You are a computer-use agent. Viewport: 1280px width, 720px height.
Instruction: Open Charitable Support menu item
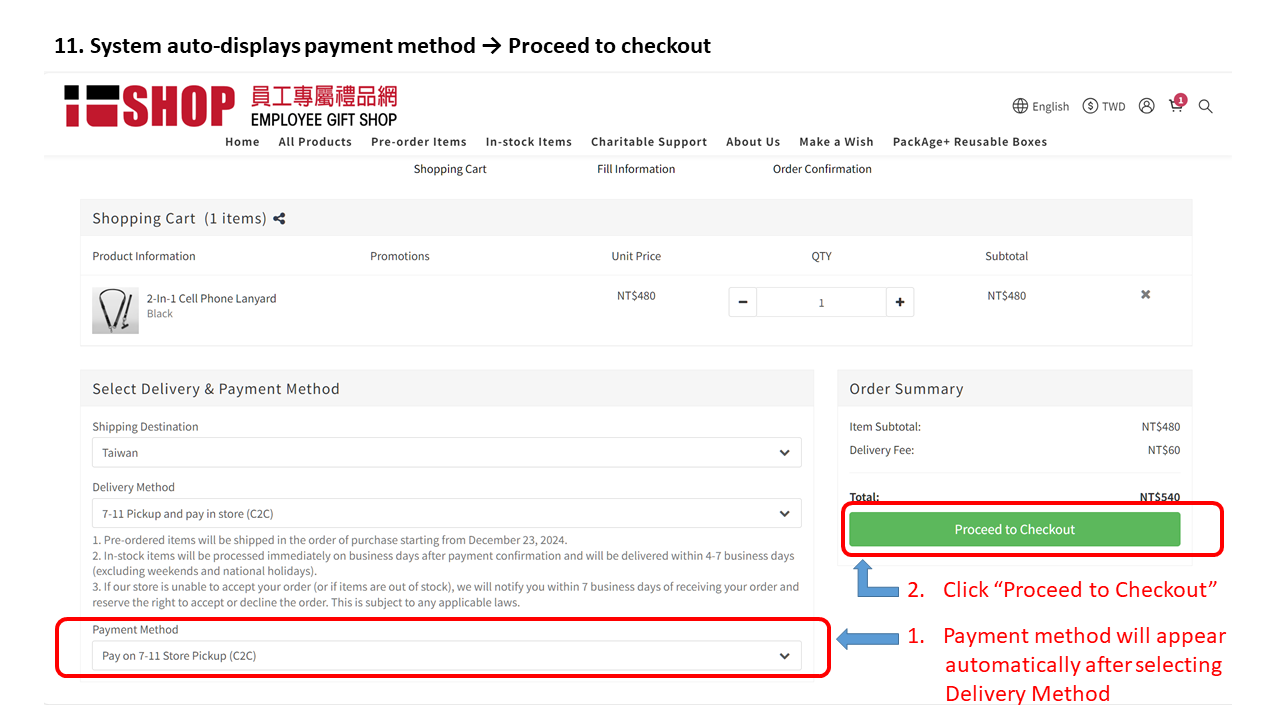point(649,142)
